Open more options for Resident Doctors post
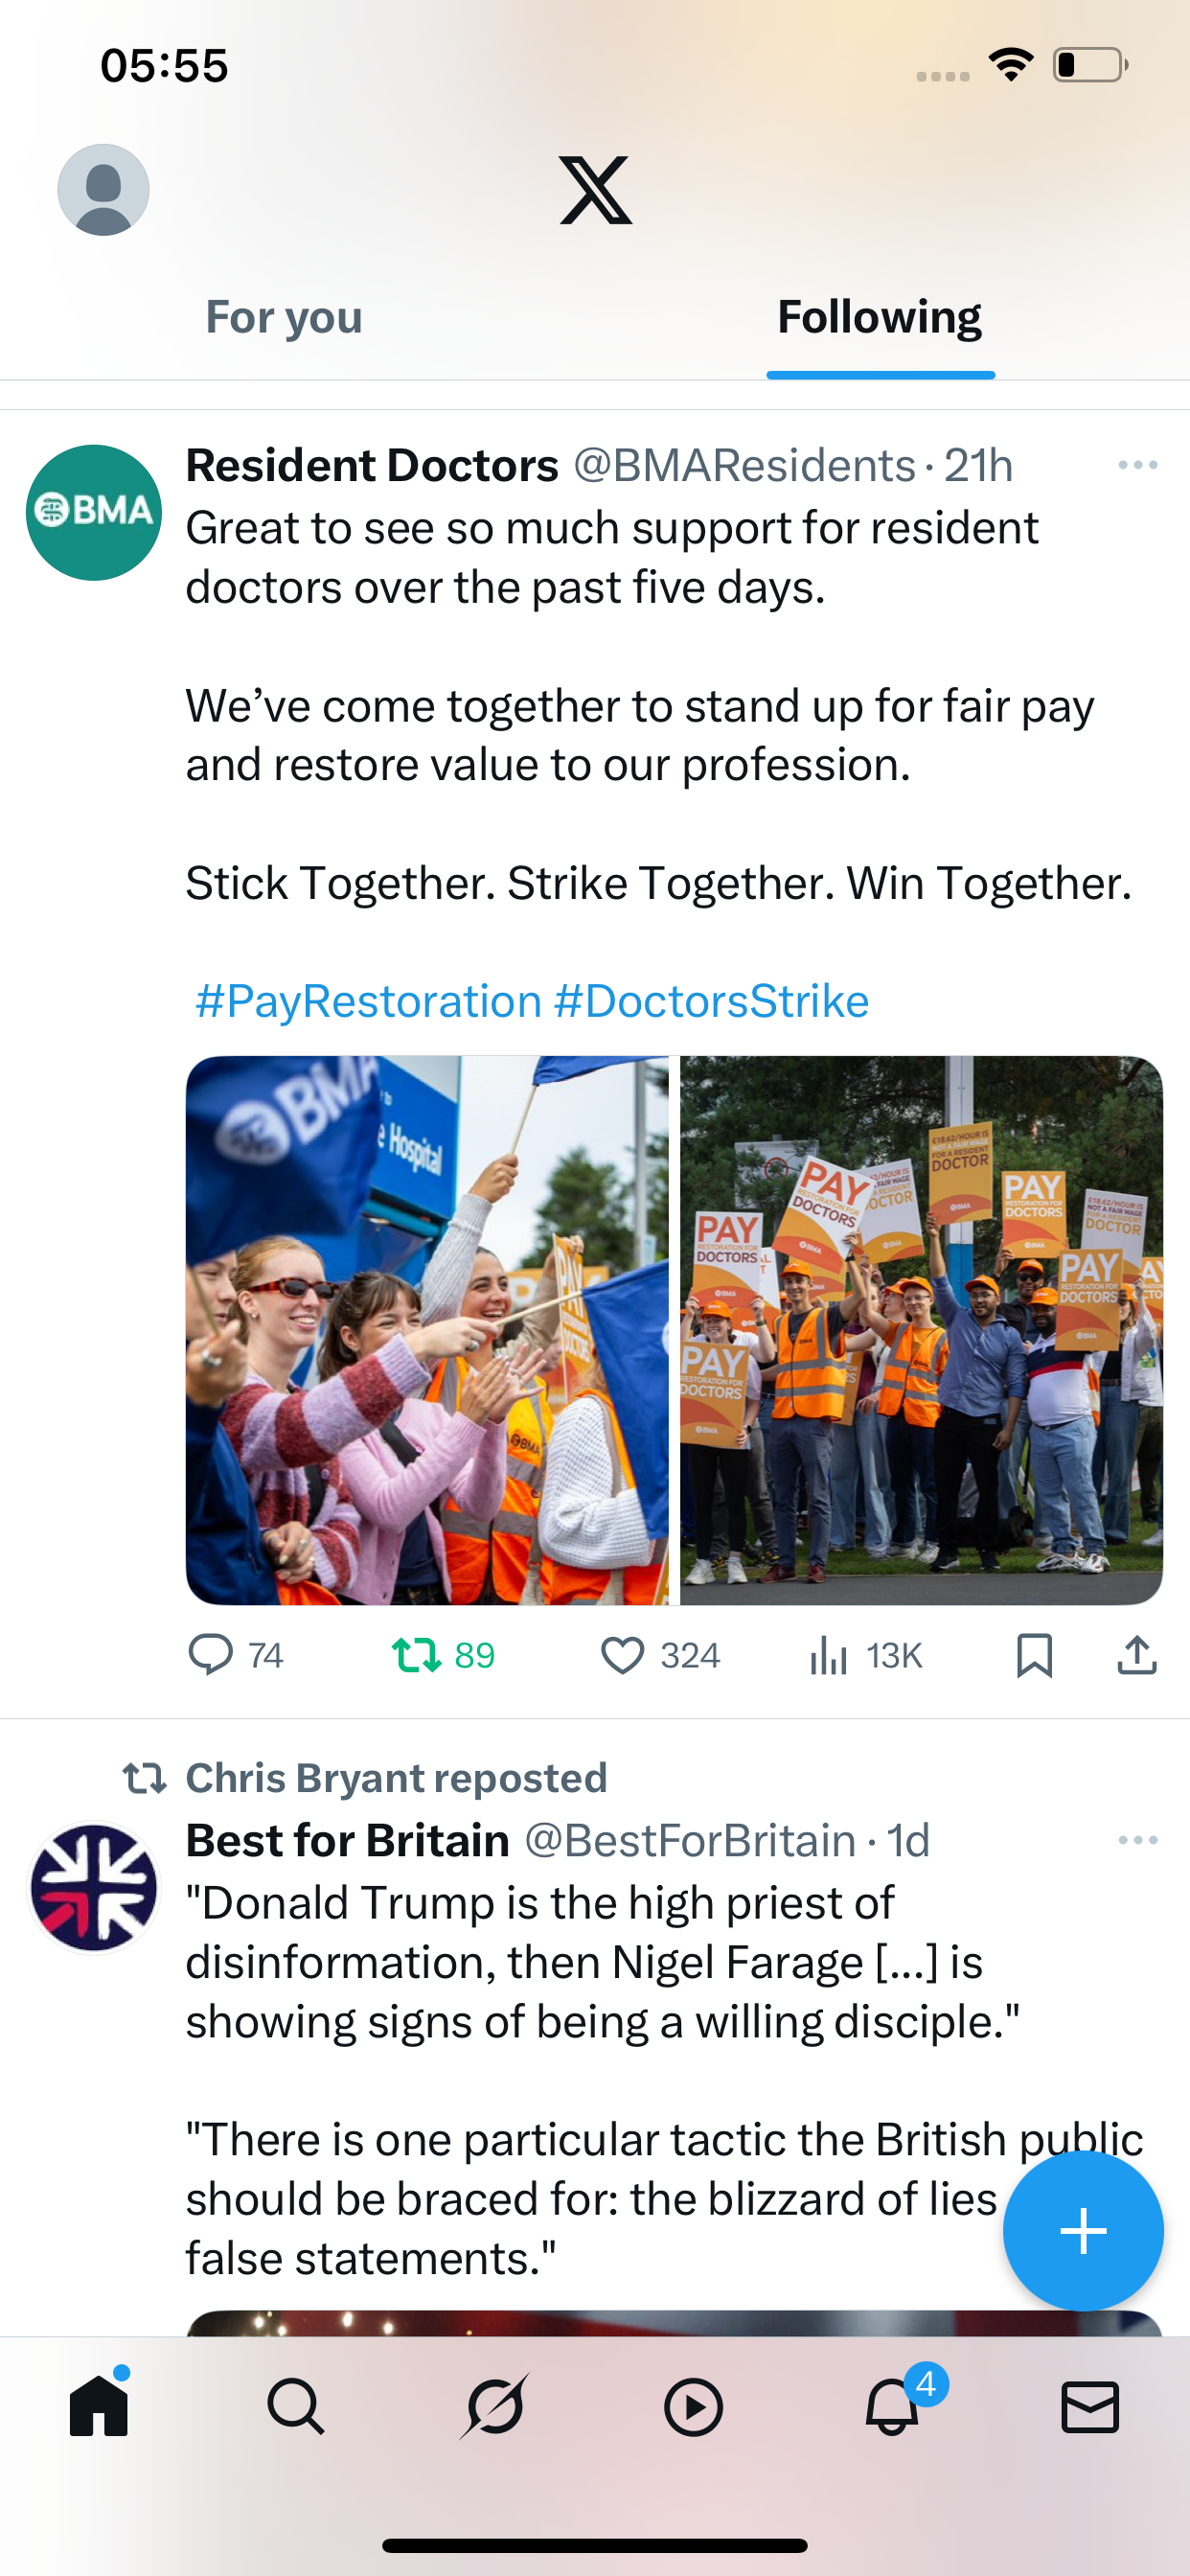Screen dimensions: 1190x2576 tap(1138, 465)
